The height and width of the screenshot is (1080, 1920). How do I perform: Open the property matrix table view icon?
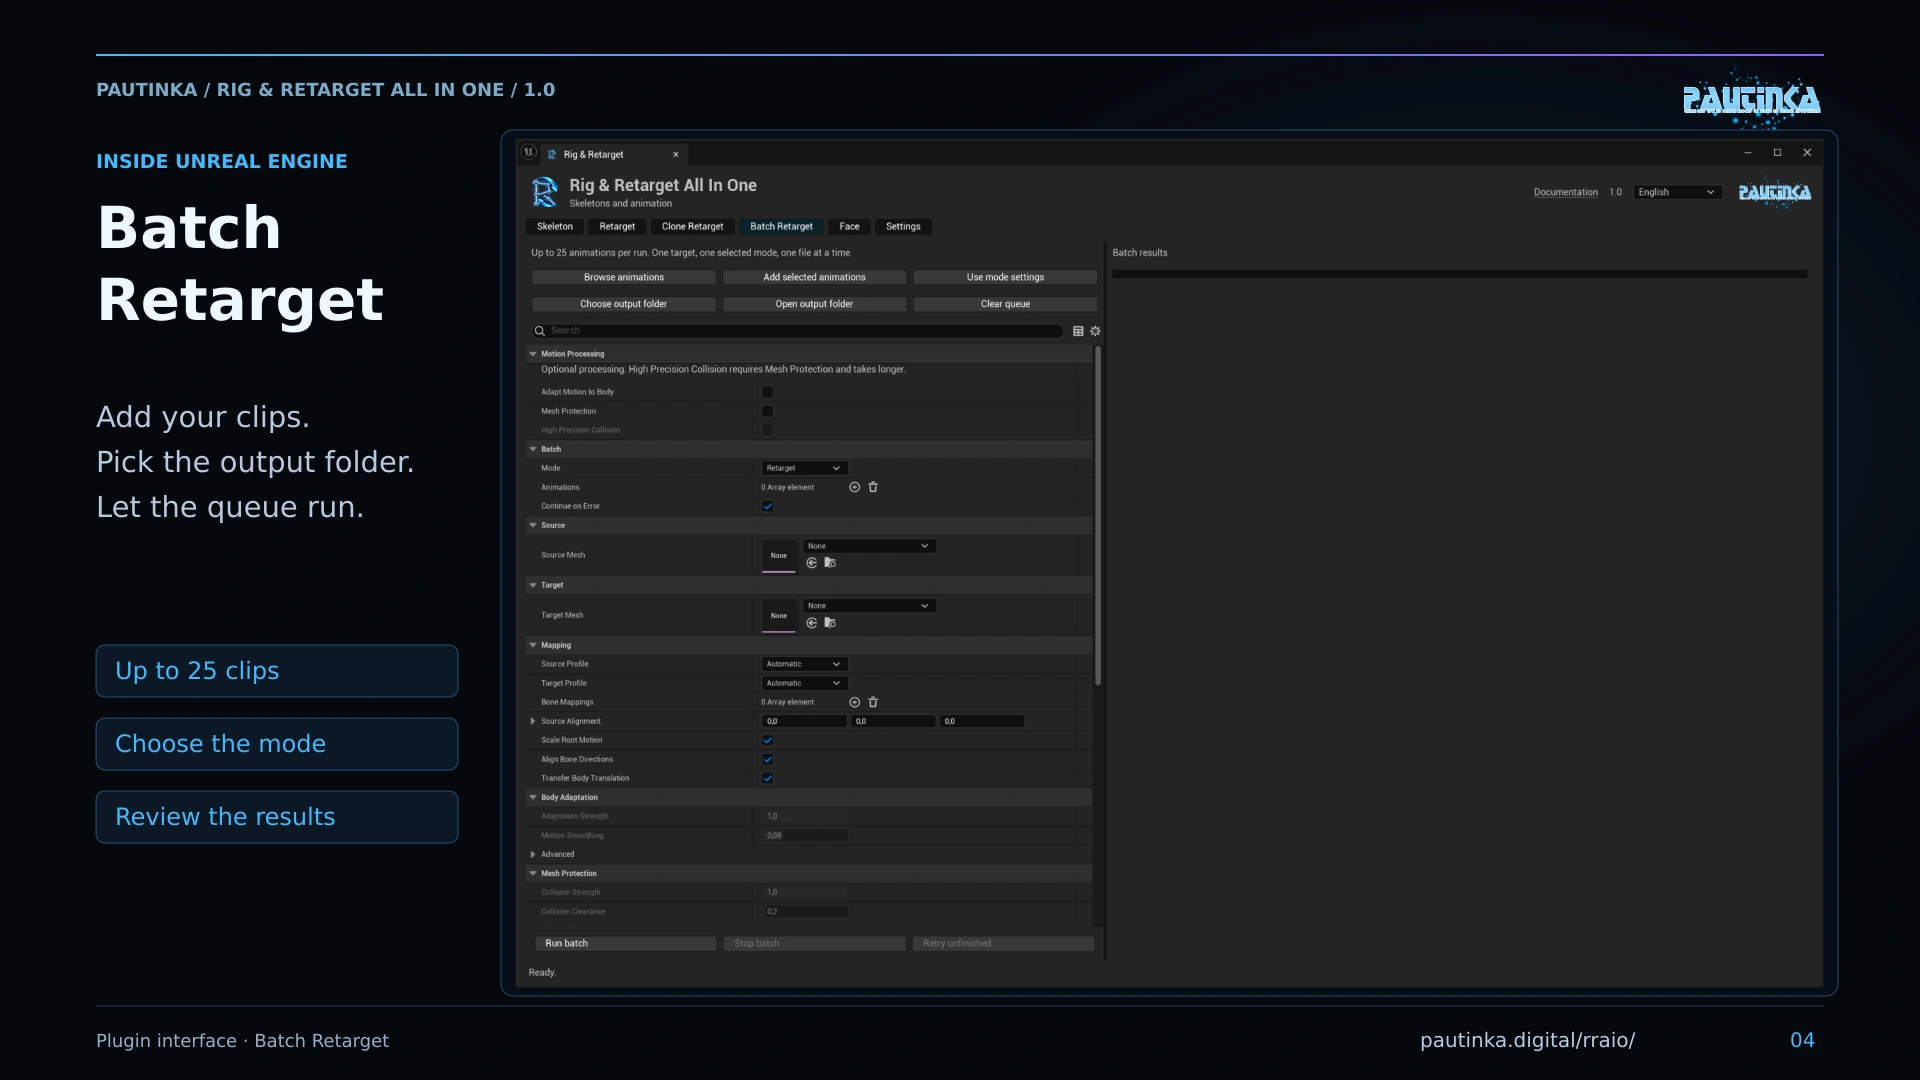(x=1078, y=331)
